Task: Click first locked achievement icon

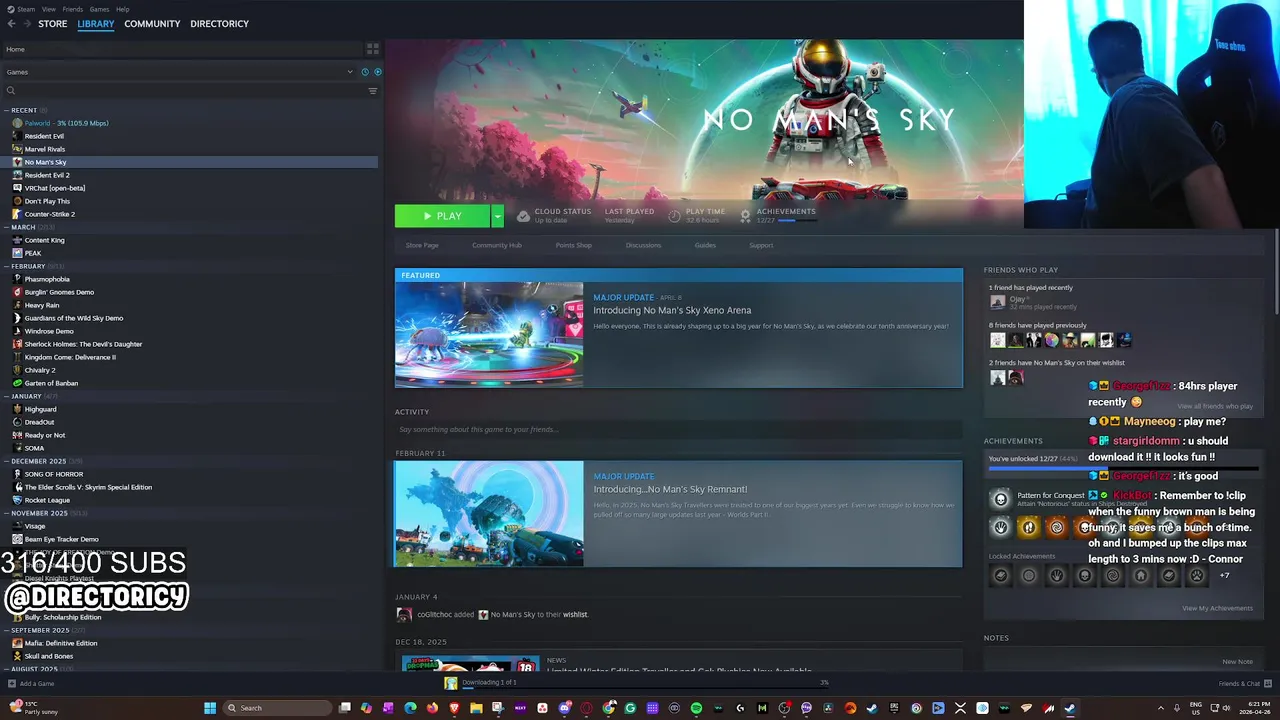Action: 1000,576
